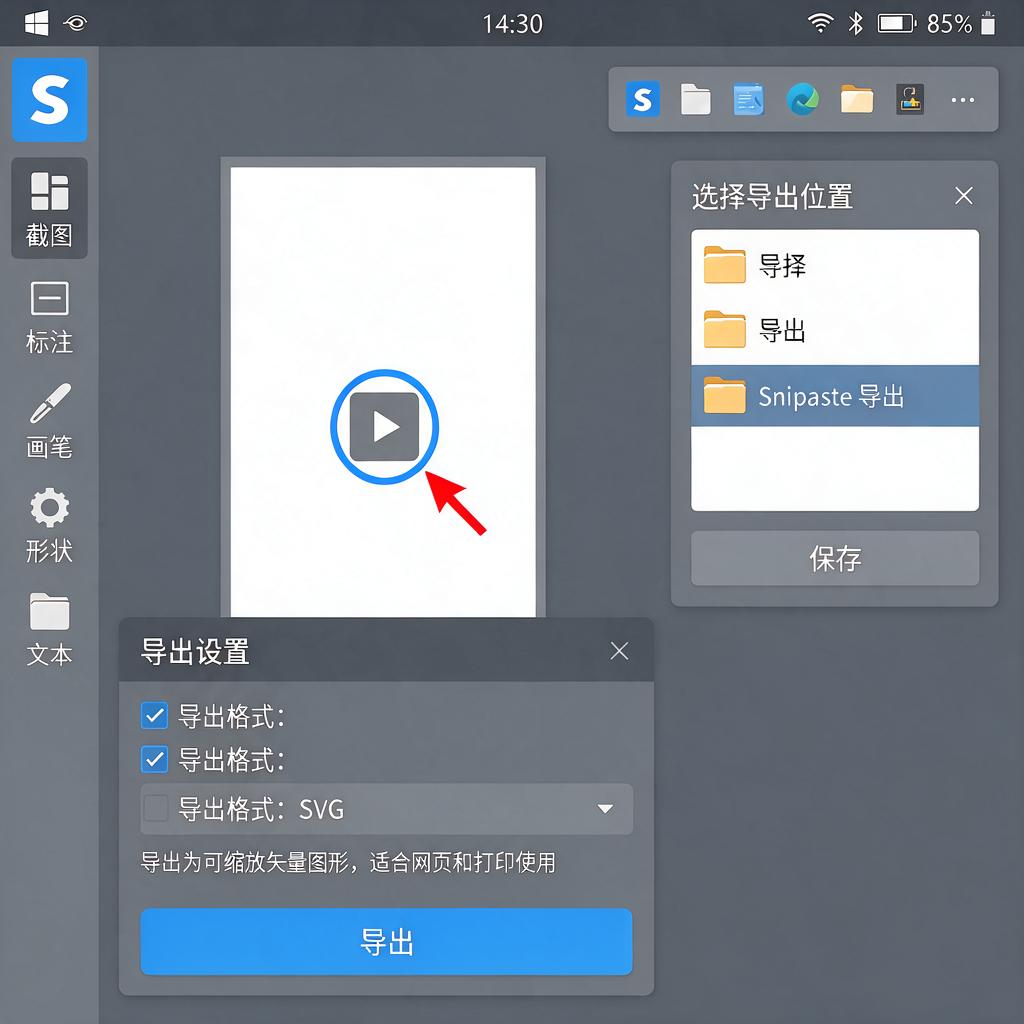Screen dimensions: 1024x1024
Task: Click the play button on the canvas
Action: point(384,426)
